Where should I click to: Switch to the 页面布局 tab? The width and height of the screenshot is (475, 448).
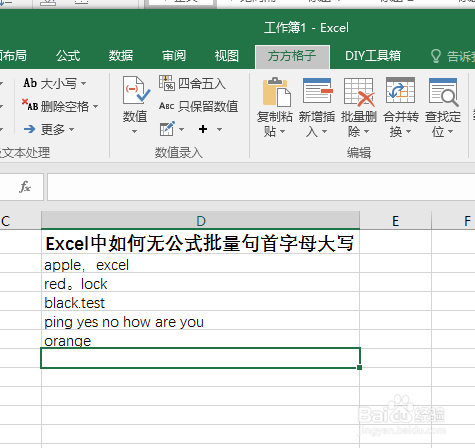point(13,56)
